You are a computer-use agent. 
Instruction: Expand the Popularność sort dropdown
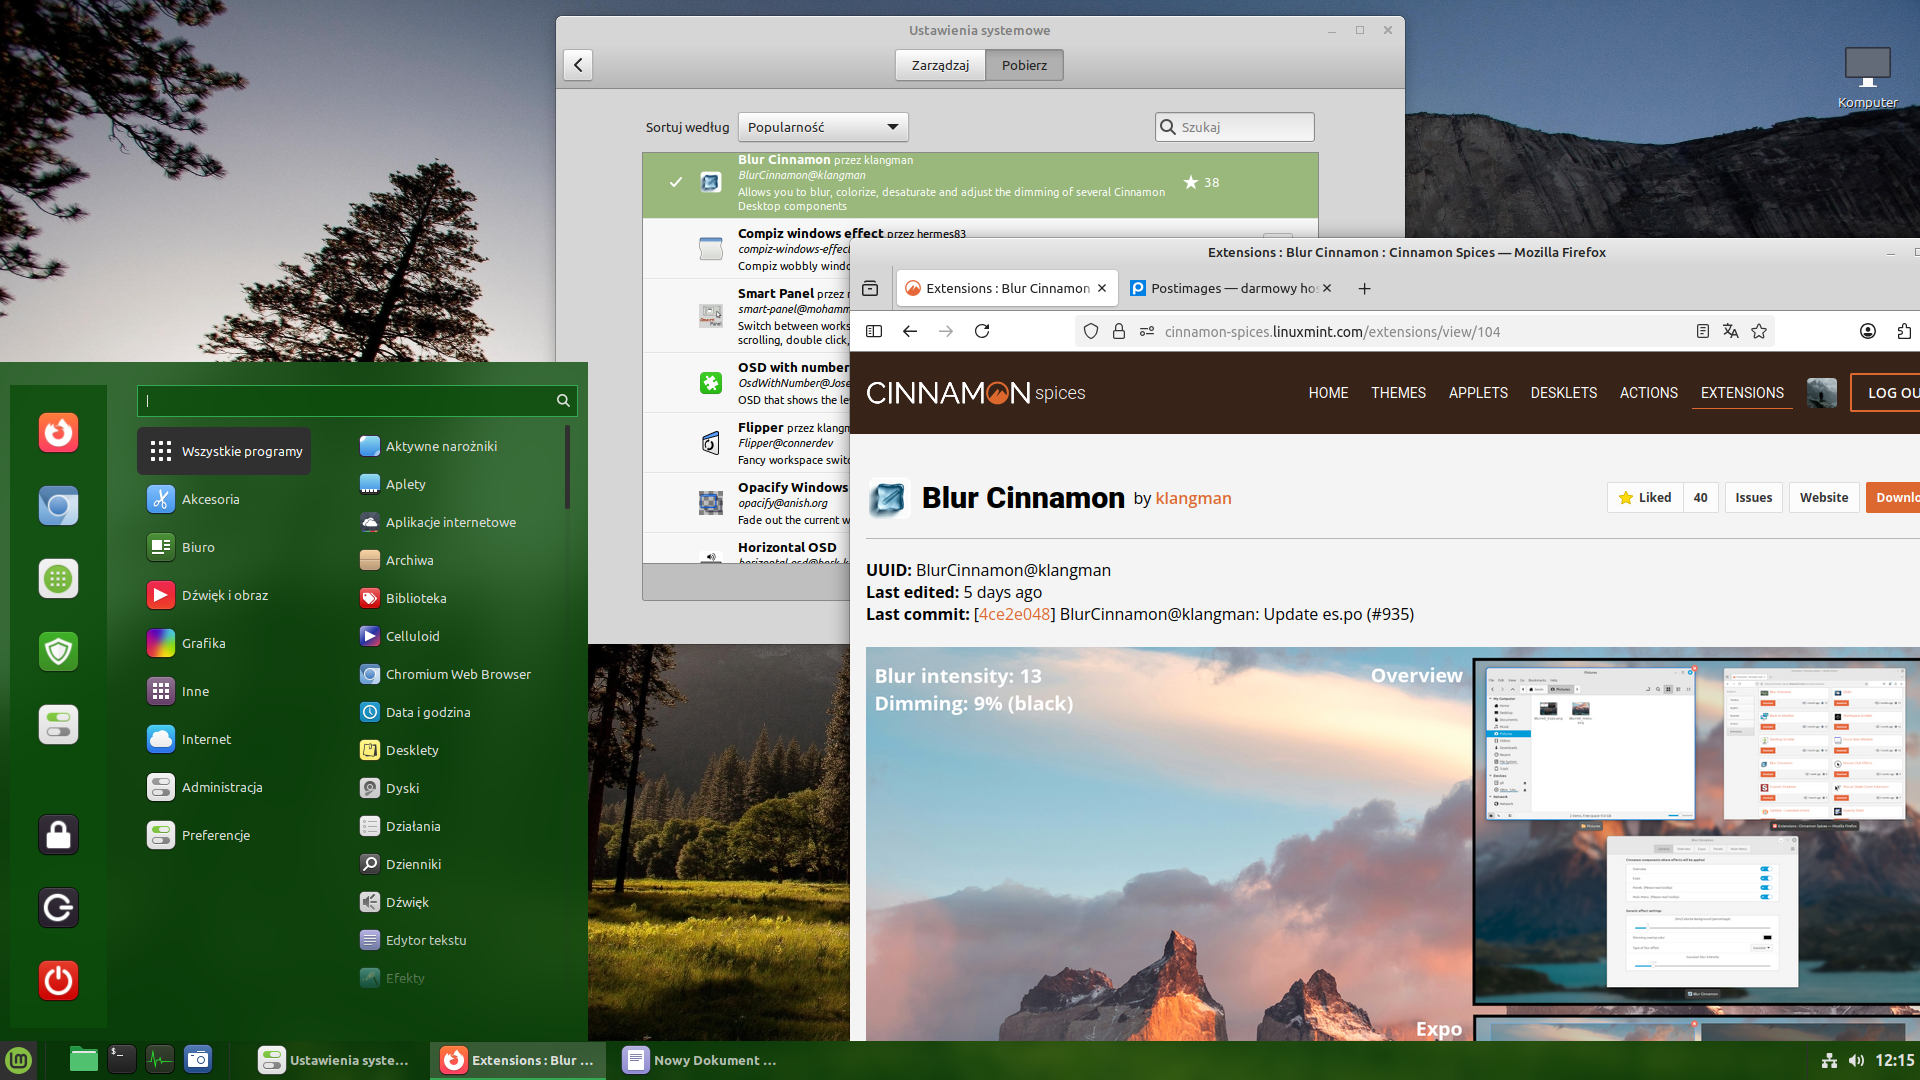[x=822, y=127]
